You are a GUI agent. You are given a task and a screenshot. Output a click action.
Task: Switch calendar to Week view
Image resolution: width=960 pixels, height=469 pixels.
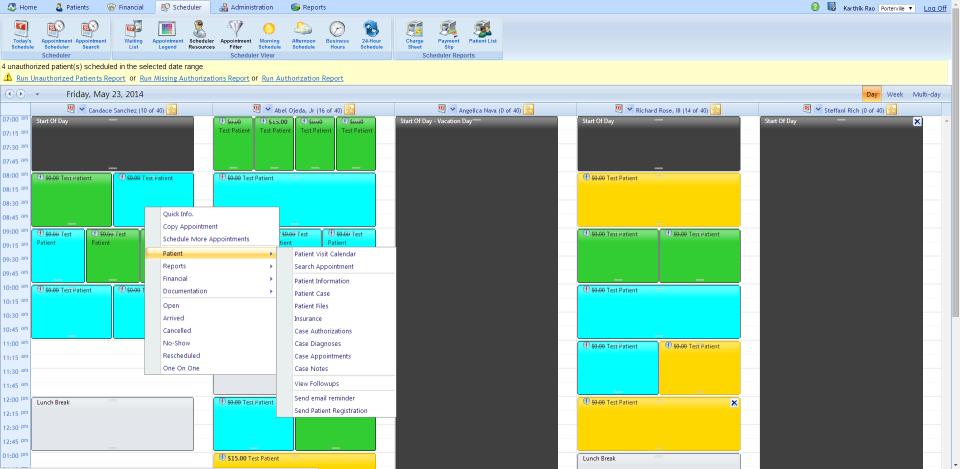894,94
